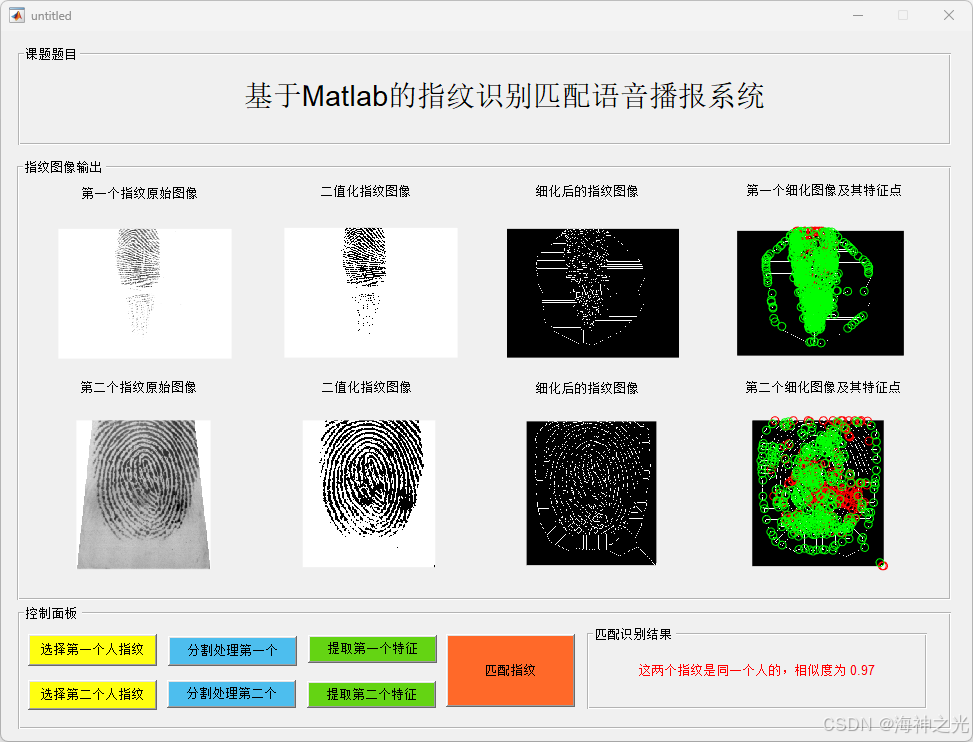This screenshot has height=742, width=973.
Task: Click the 课题题目 panel title
Action: click(51, 55)
